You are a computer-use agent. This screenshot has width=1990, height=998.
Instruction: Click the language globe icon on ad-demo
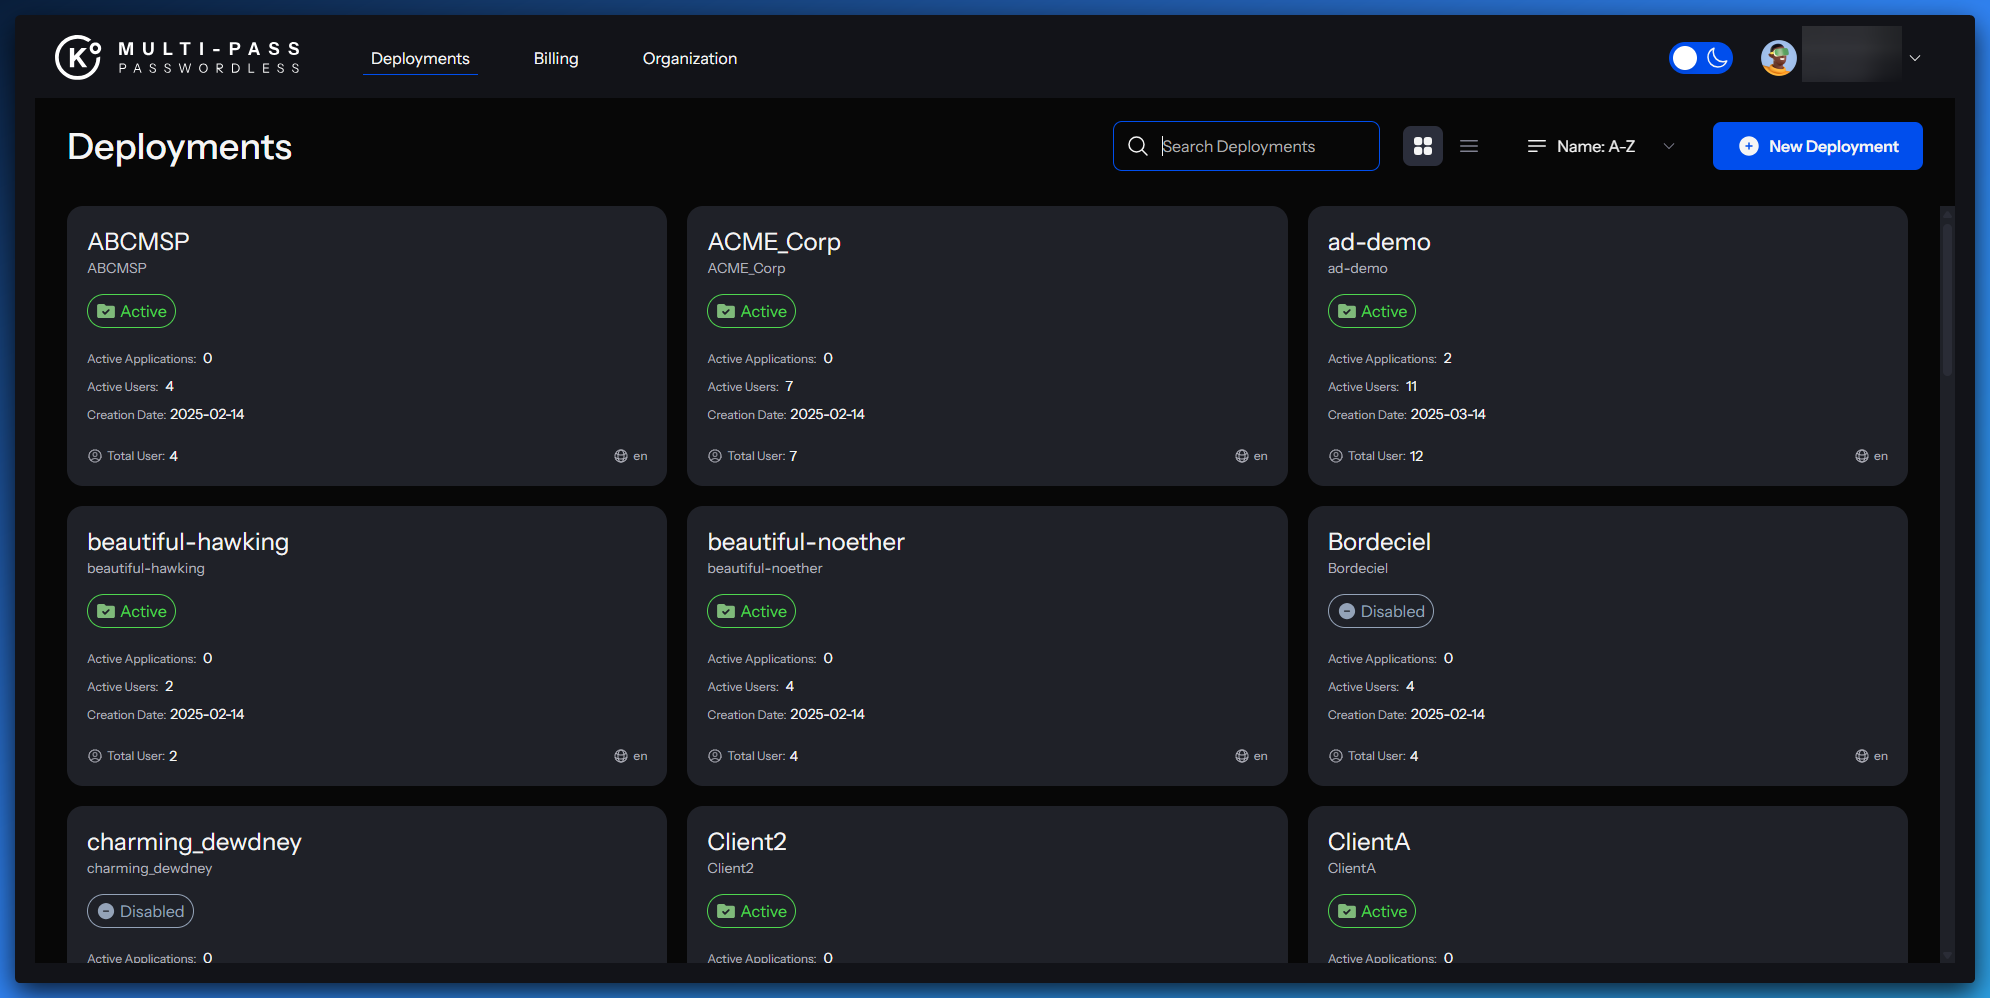[1862, 456]
